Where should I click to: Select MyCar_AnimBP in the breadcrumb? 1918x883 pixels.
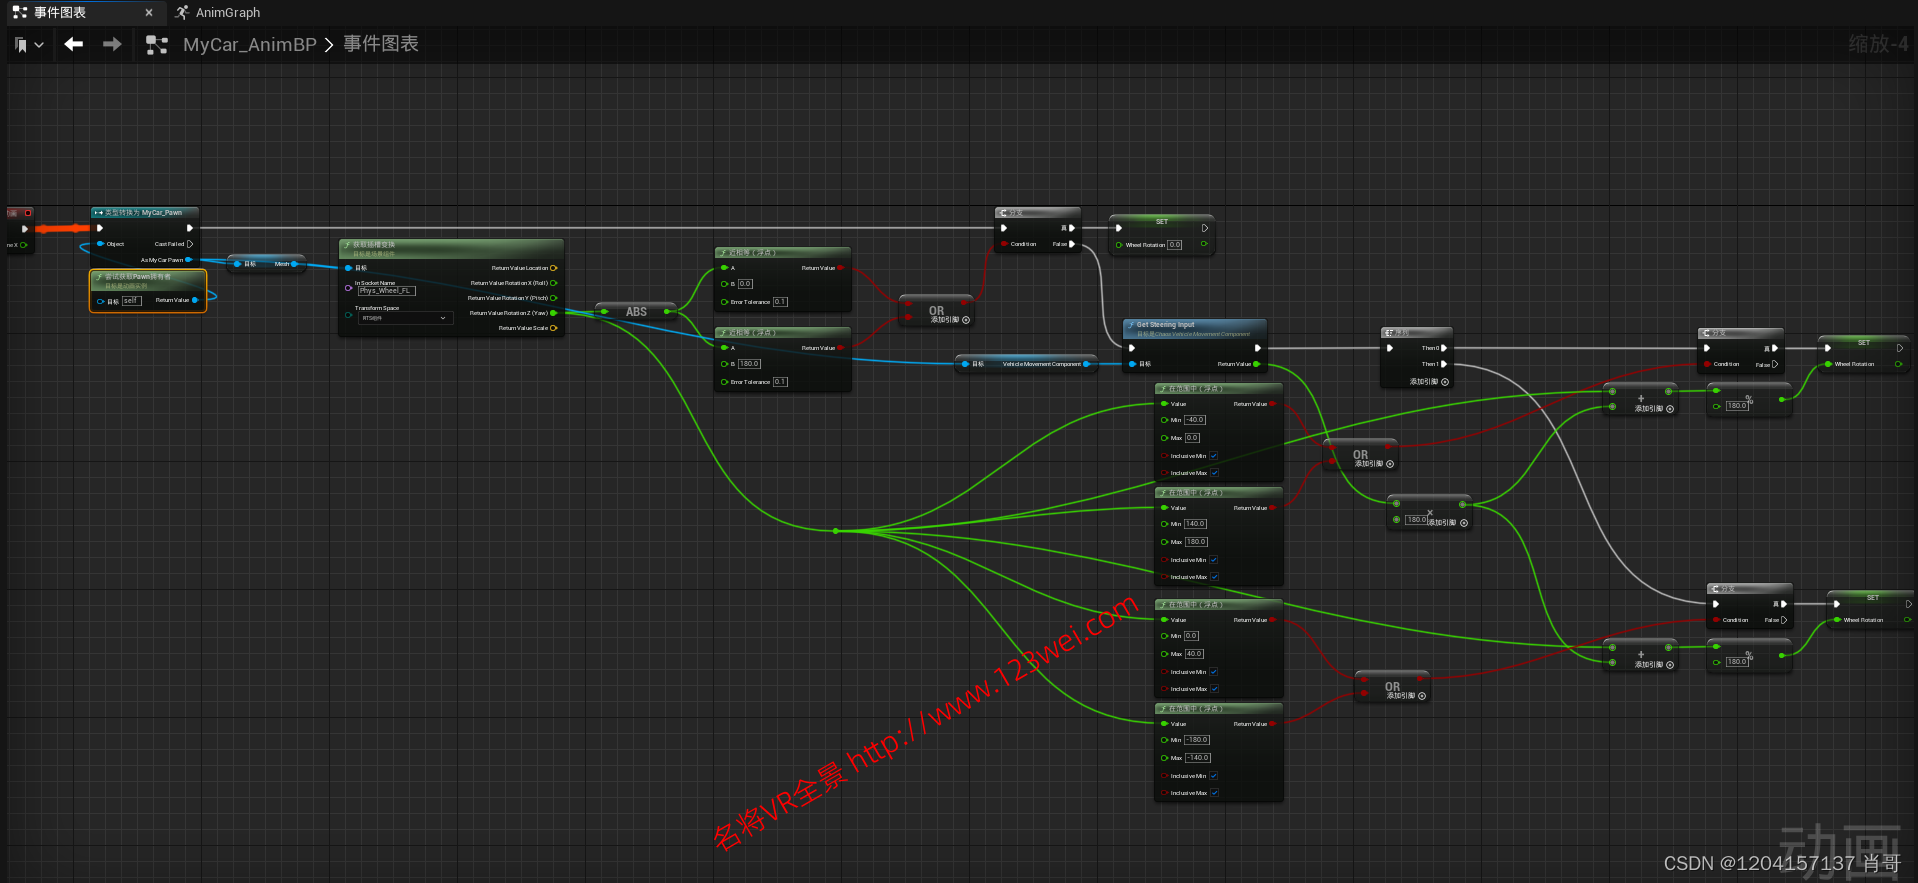[250, 45]
